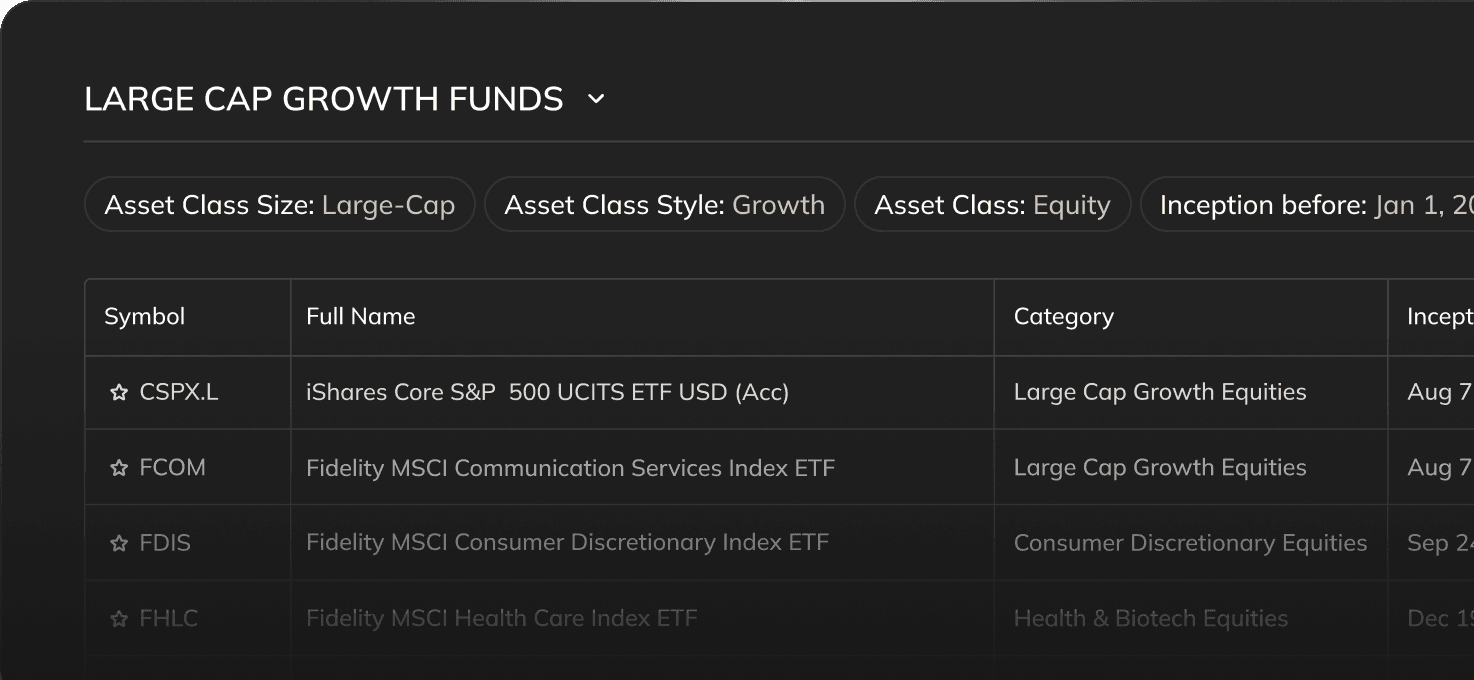Open the Large Cap Growth Funds title menu

point(324,99)
